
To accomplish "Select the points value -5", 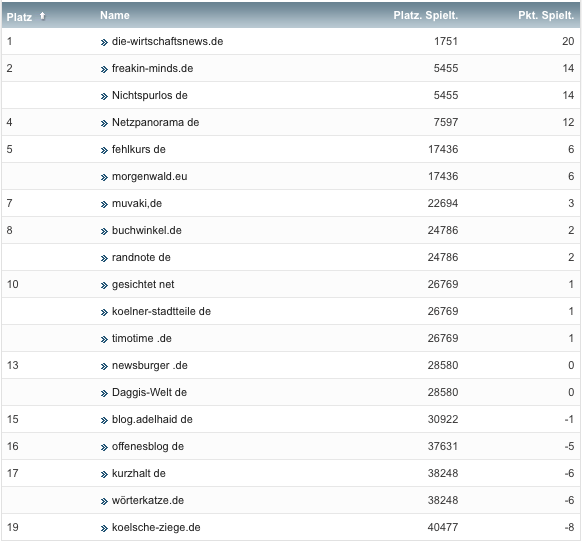I will pos(569,446).
